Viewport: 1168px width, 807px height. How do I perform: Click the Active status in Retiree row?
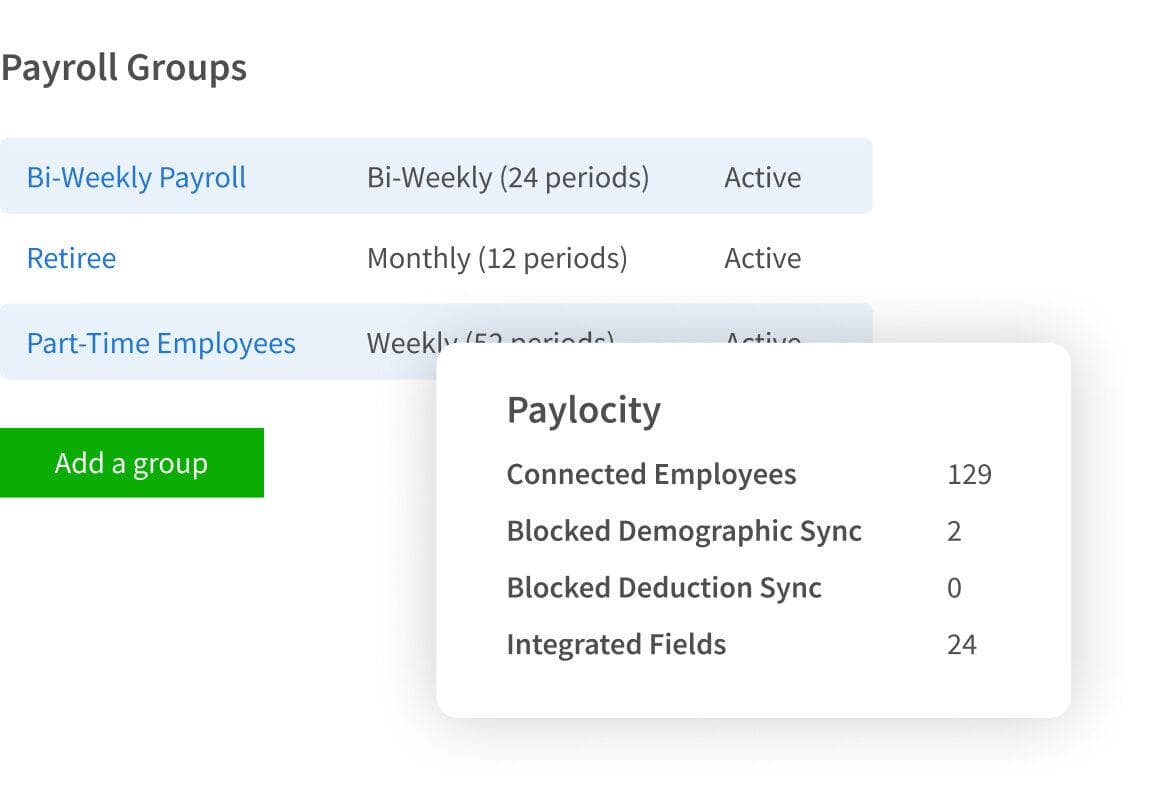(x=762, y=259)
